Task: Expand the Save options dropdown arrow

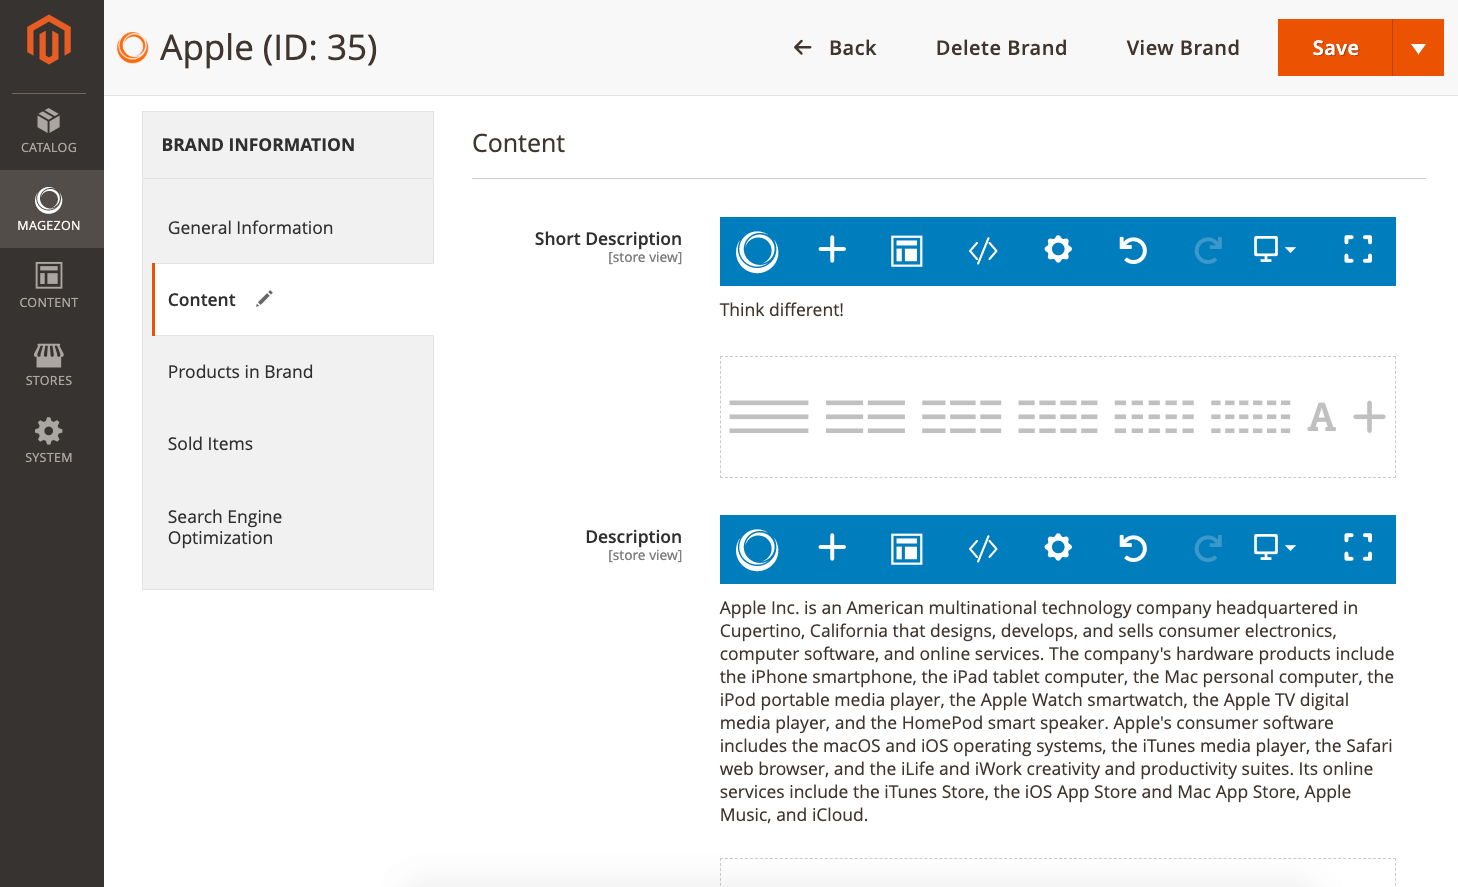Action: [1418, 48]
